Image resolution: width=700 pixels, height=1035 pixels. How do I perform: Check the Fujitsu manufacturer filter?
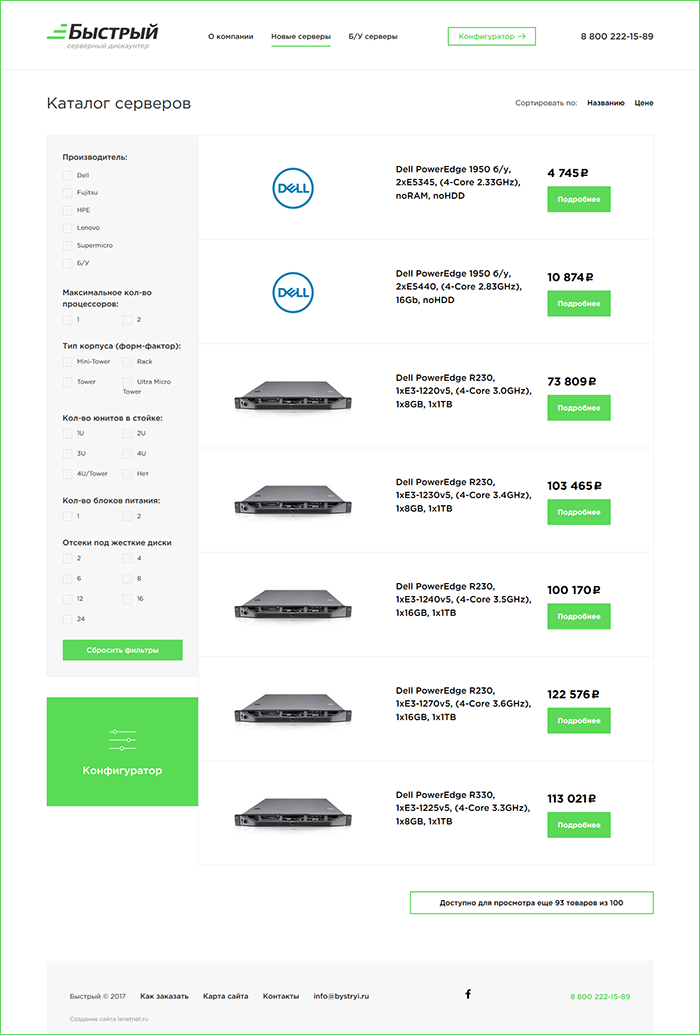(67, 193)
